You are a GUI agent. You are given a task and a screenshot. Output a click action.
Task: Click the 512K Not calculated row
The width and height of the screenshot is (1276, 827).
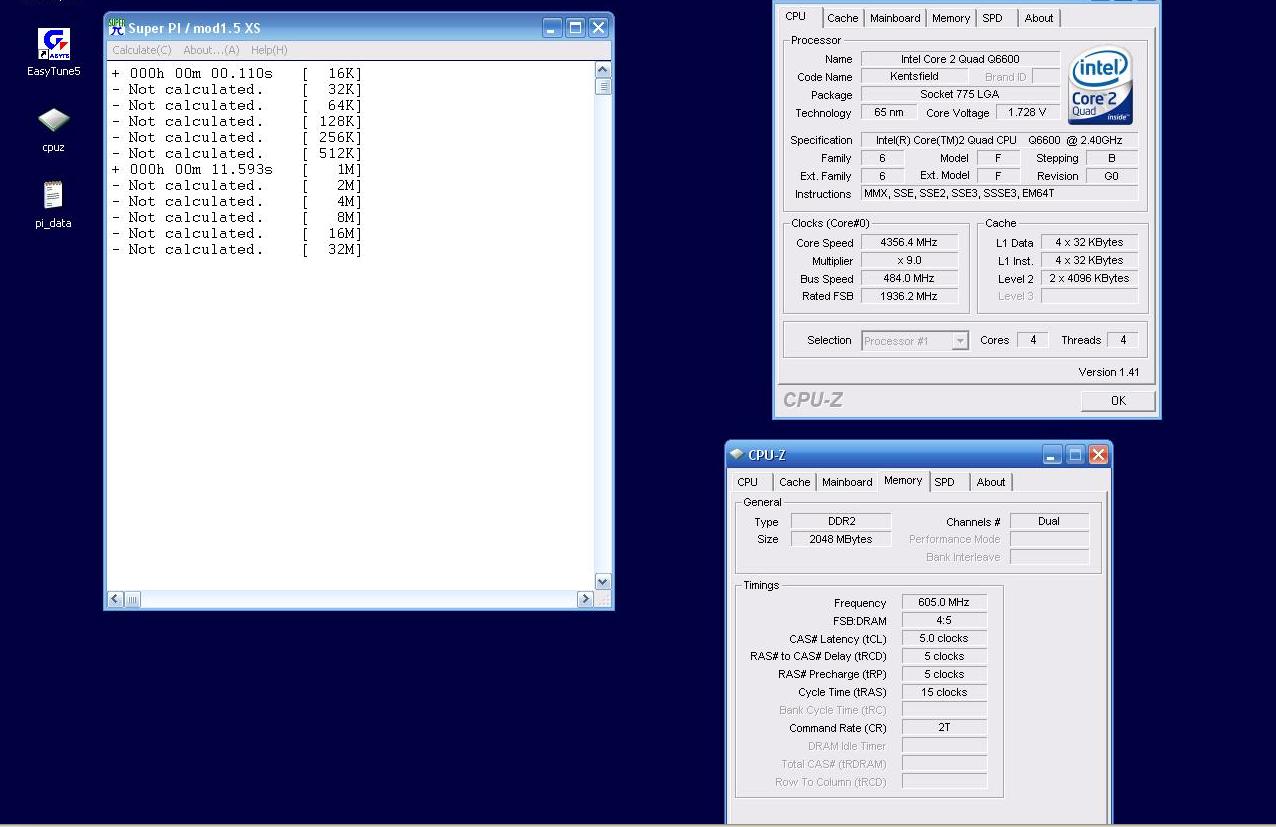[x=237, y=153]
